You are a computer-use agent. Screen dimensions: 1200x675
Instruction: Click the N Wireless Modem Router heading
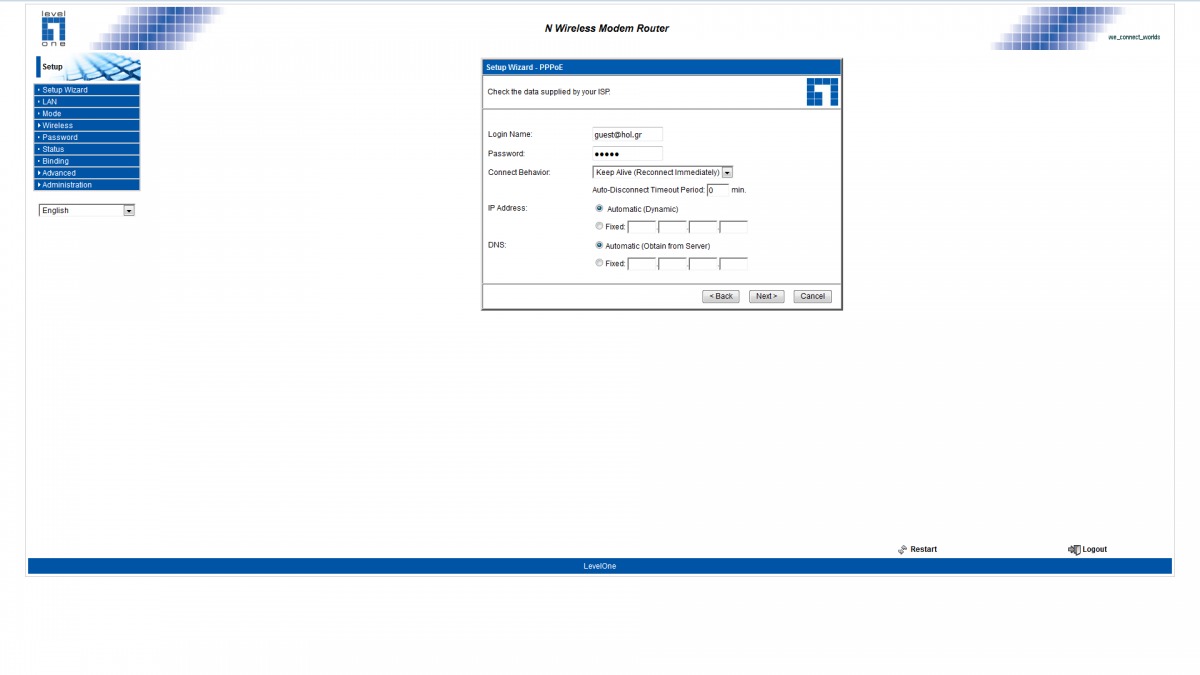tap(607, 28)
